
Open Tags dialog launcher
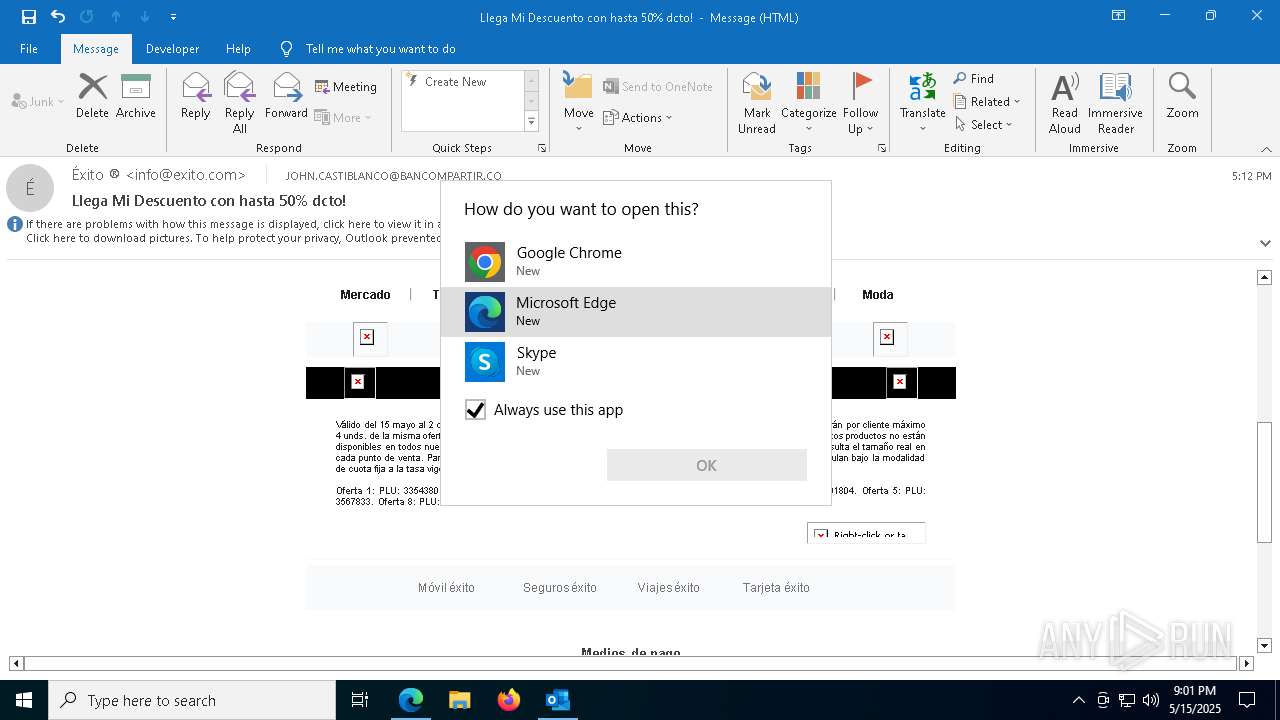882,148
